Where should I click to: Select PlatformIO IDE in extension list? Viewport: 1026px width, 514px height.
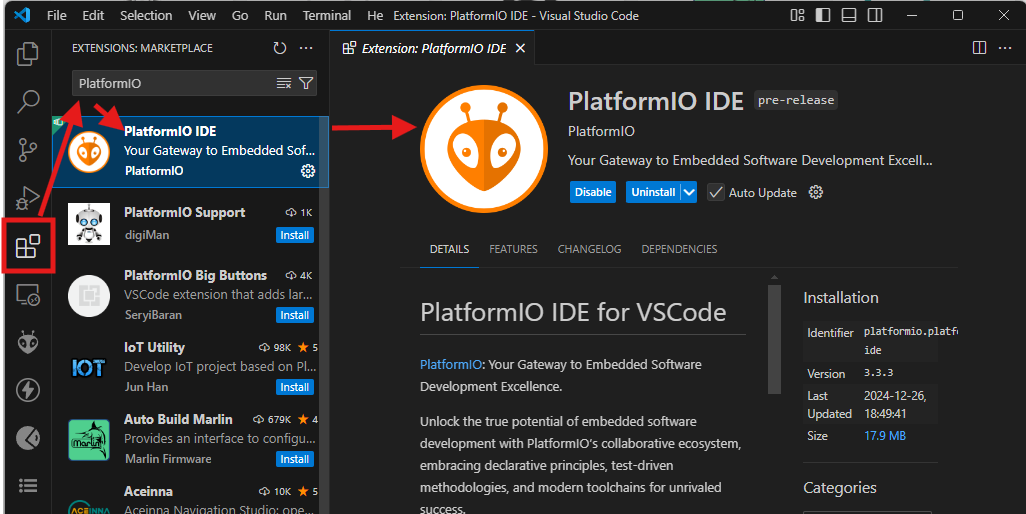(190, 152)
